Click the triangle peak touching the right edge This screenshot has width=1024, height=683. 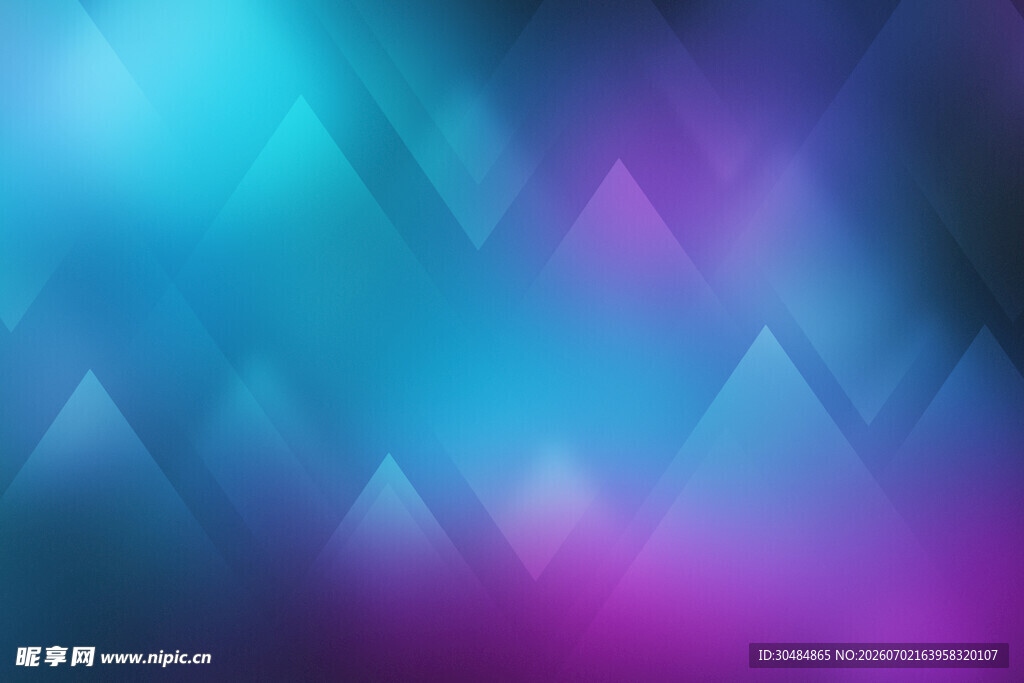click(985, 326)
